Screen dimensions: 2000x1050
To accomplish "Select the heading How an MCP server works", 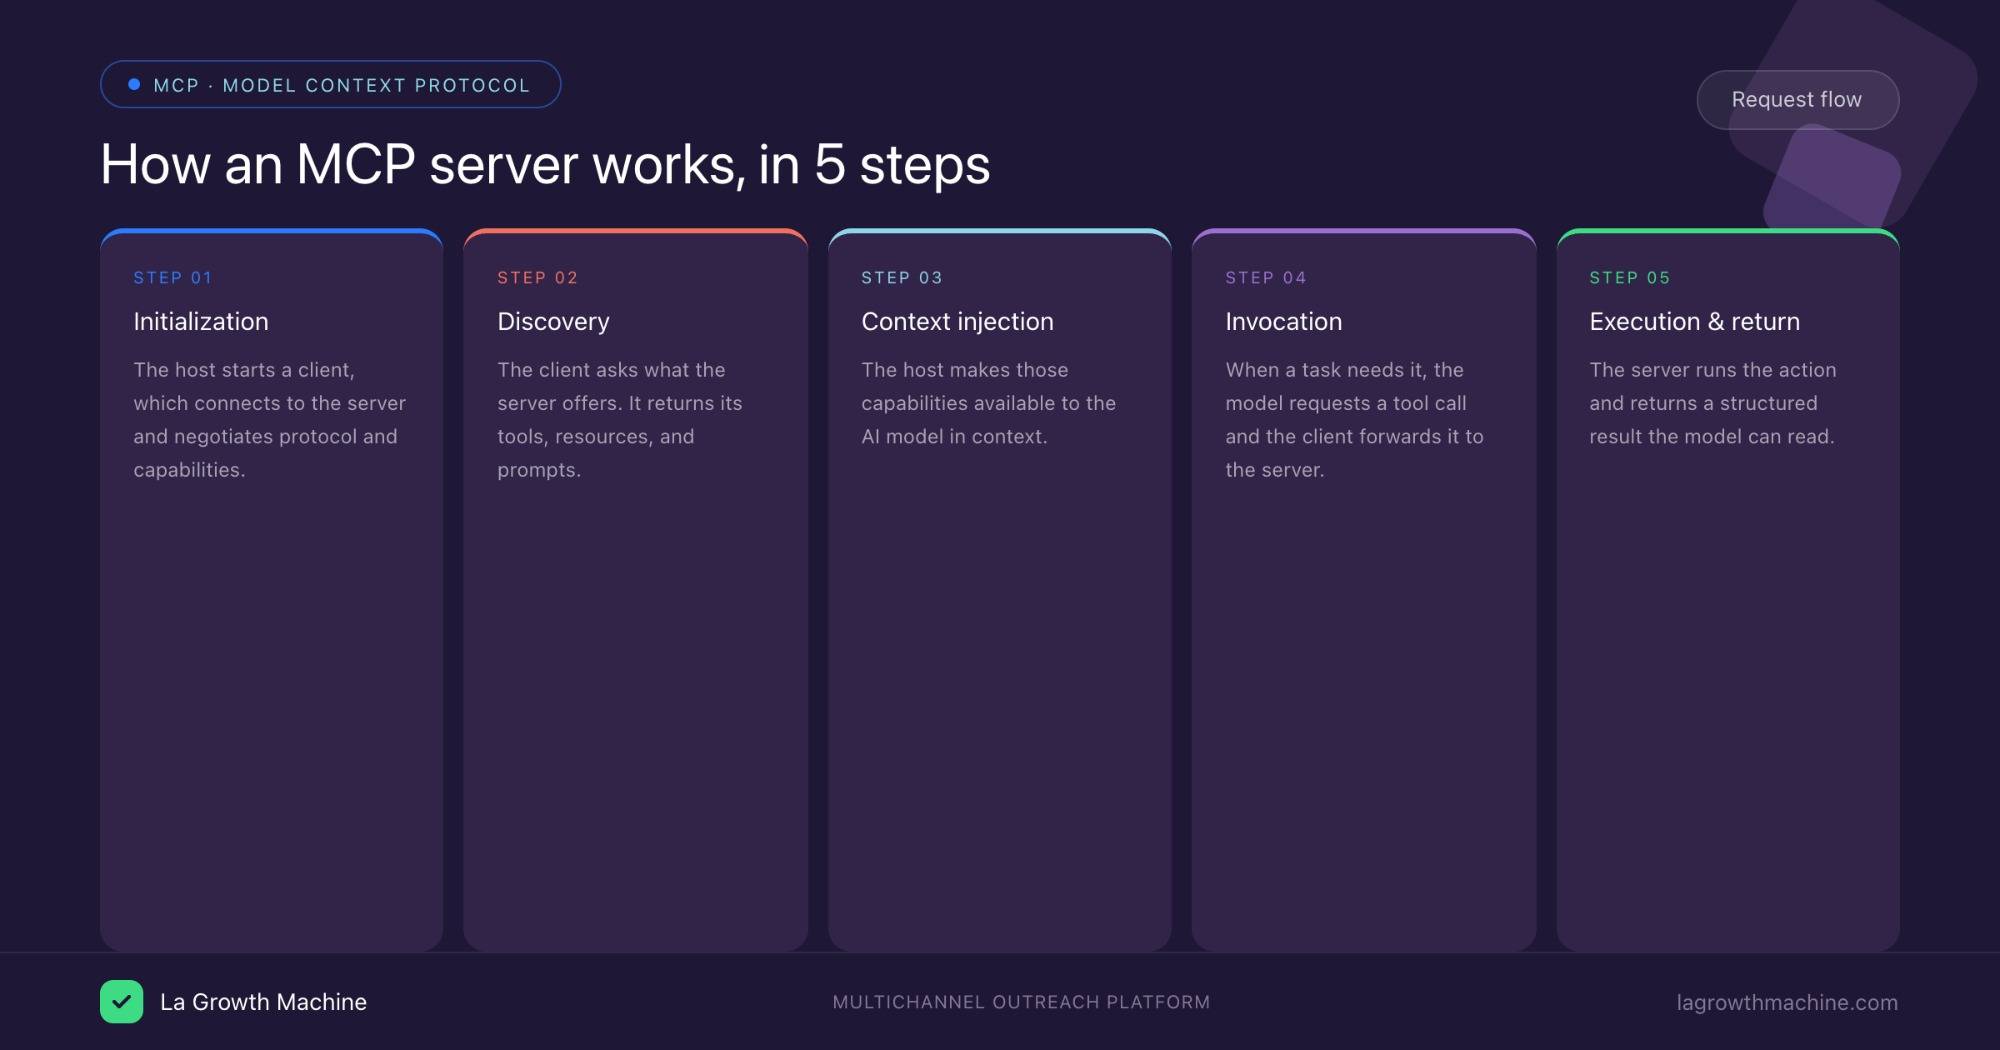I will (x=545, y=165).
